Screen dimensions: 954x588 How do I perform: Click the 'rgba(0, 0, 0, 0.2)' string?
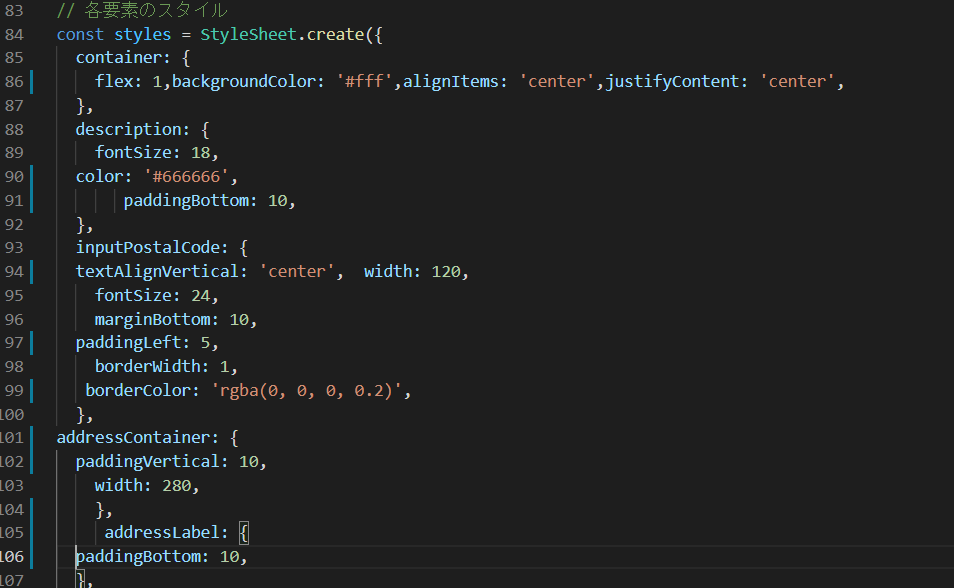(306, 390)
